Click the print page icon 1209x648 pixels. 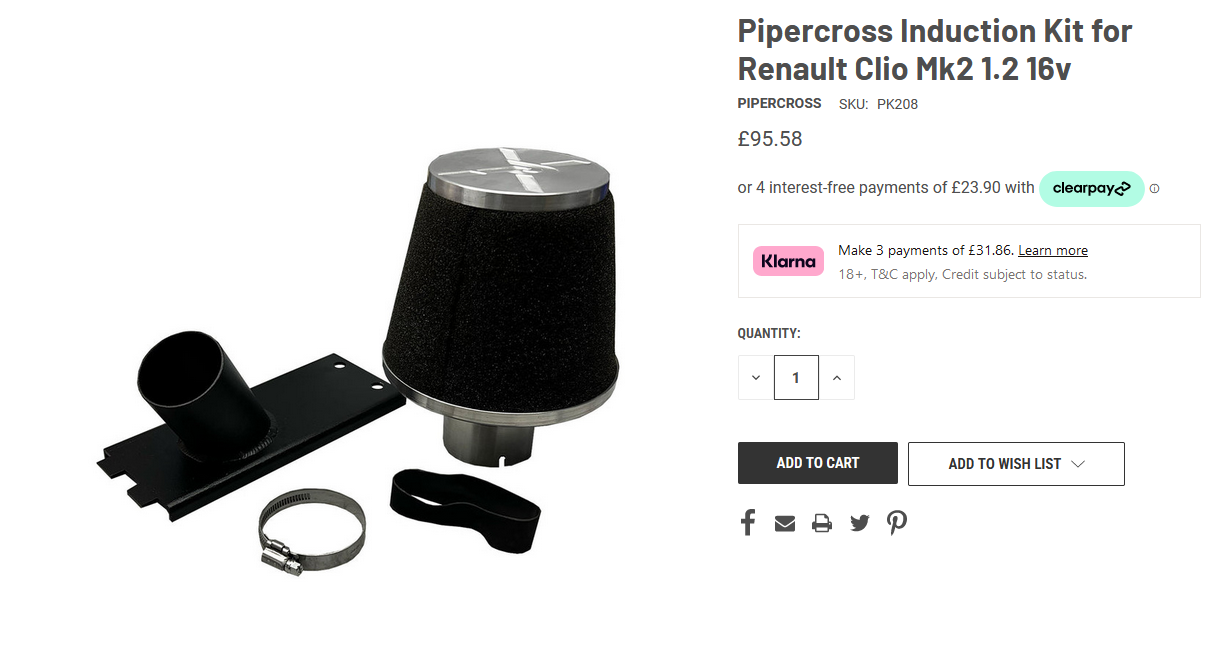point(822,523)
